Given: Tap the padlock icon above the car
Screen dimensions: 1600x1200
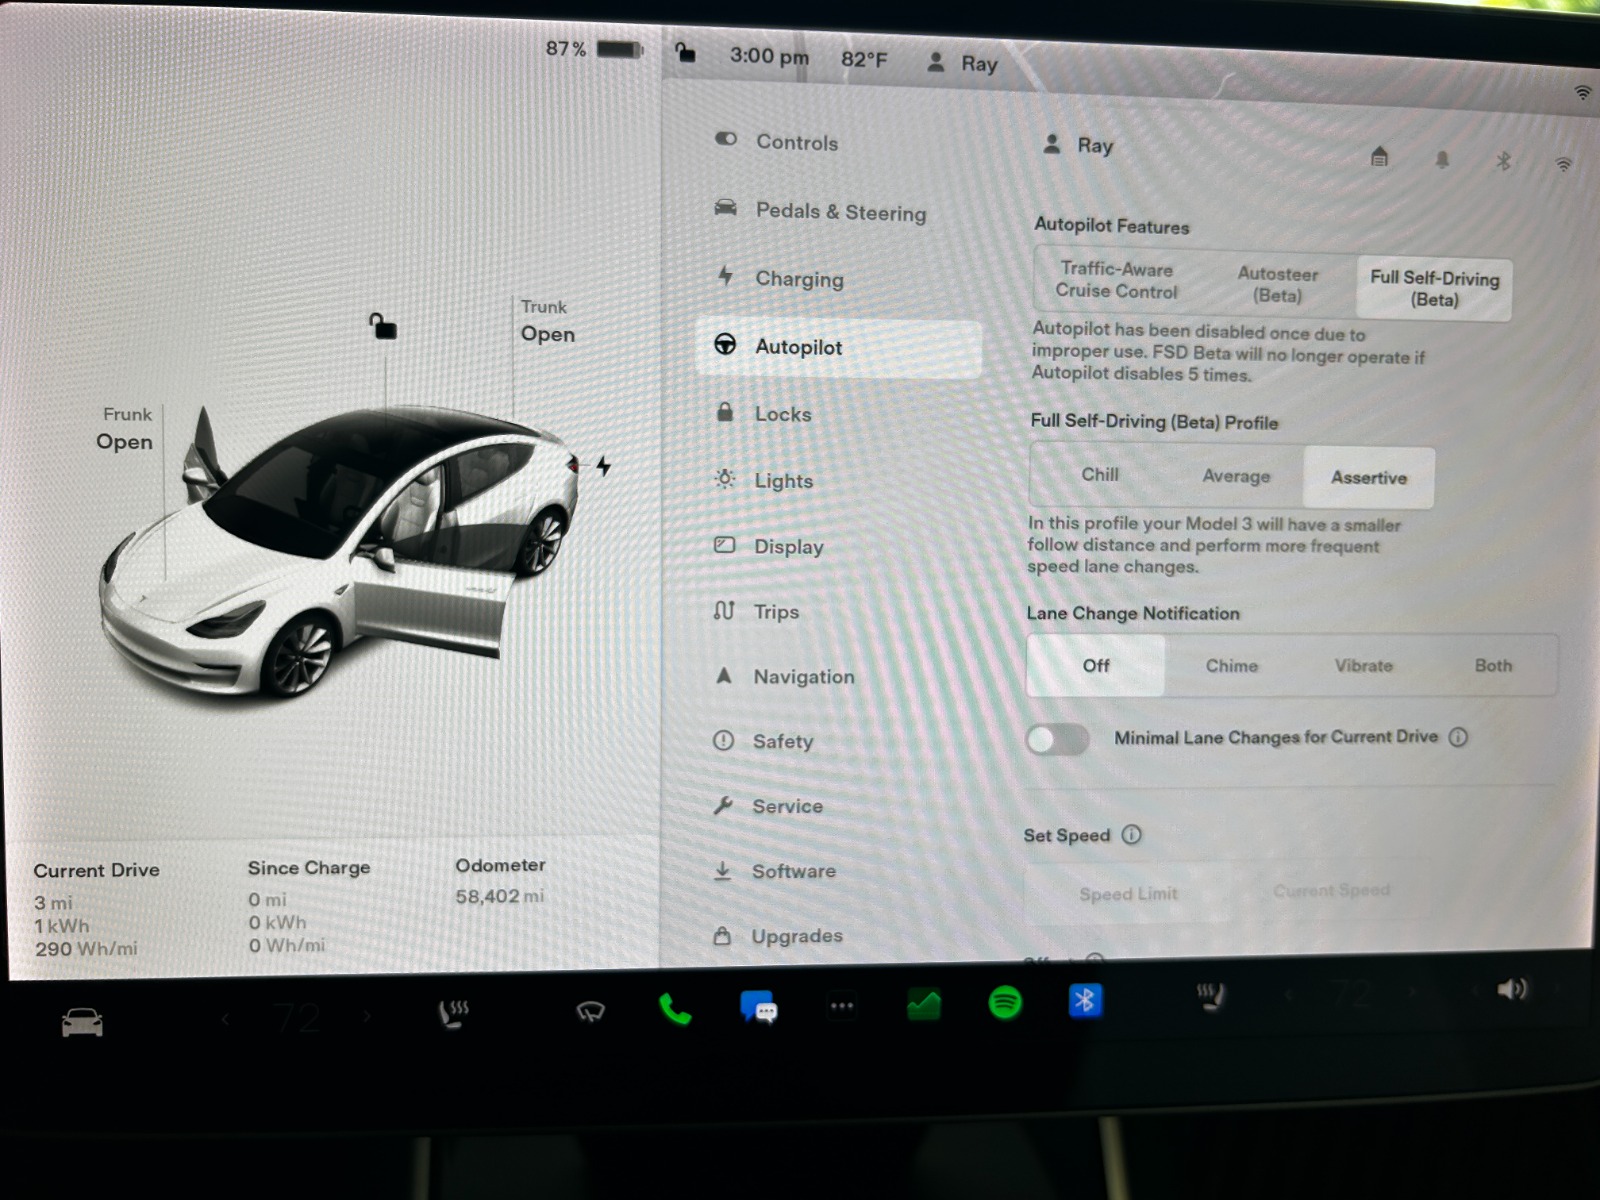Looking at the screenshot, I should point(383,326).
